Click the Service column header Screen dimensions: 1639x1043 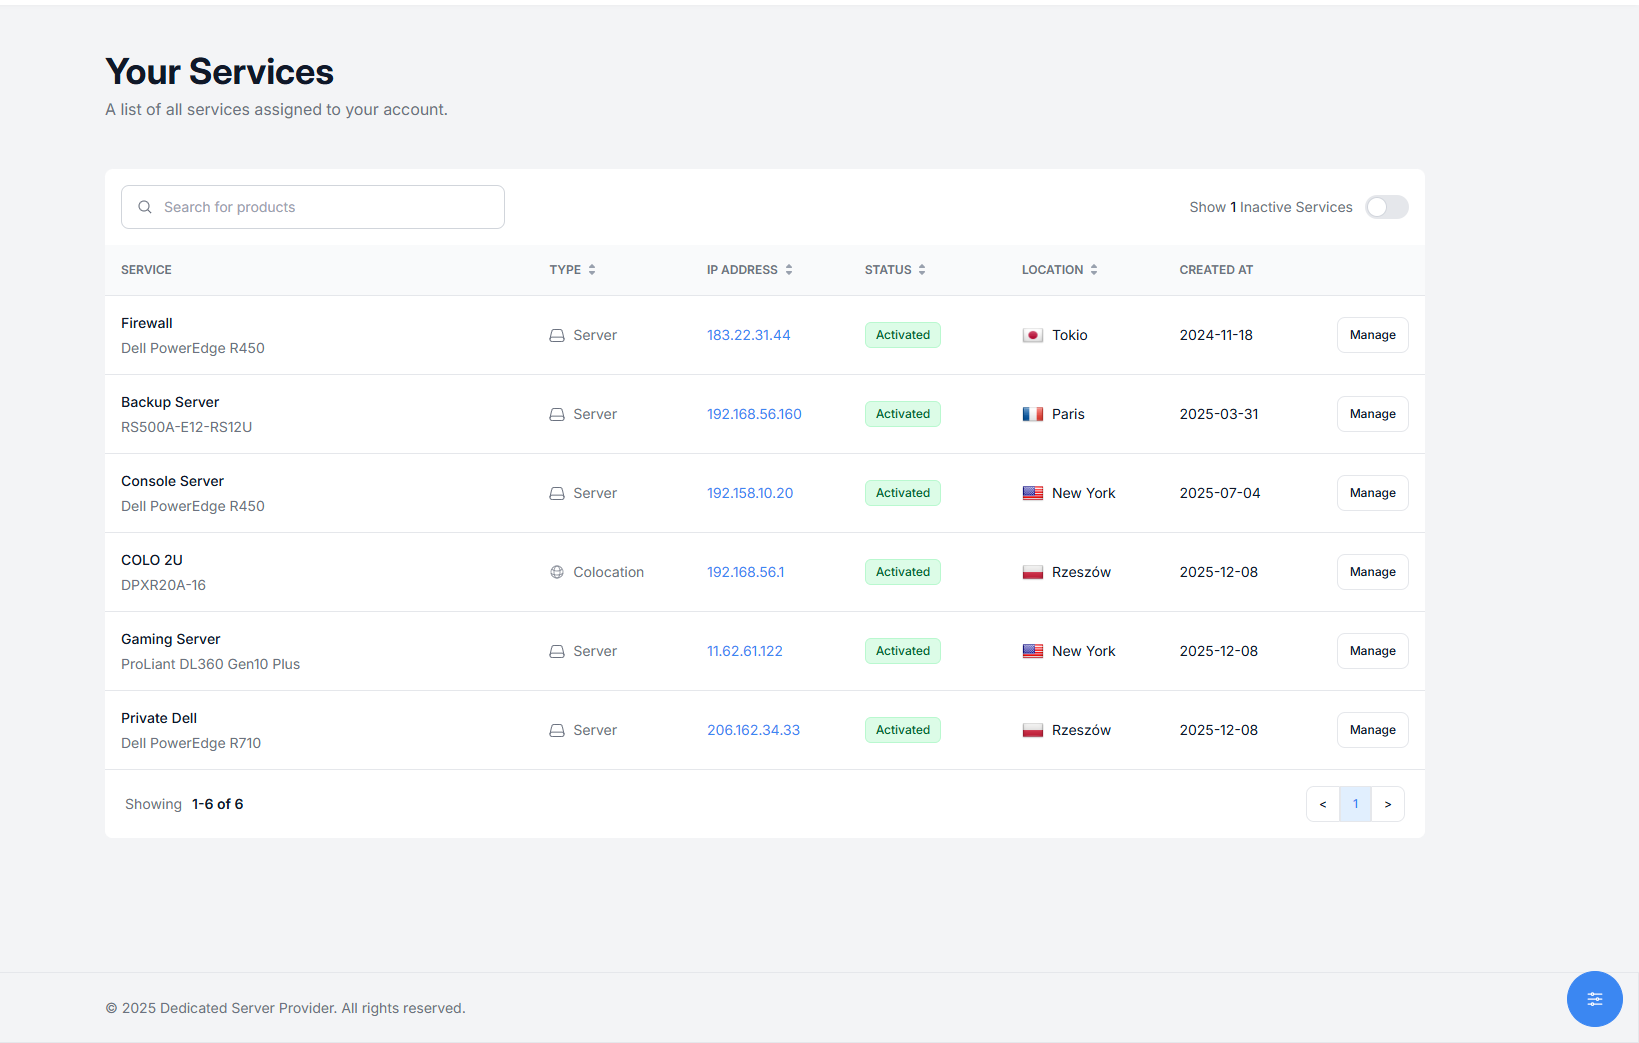click(x=146, y=270)
